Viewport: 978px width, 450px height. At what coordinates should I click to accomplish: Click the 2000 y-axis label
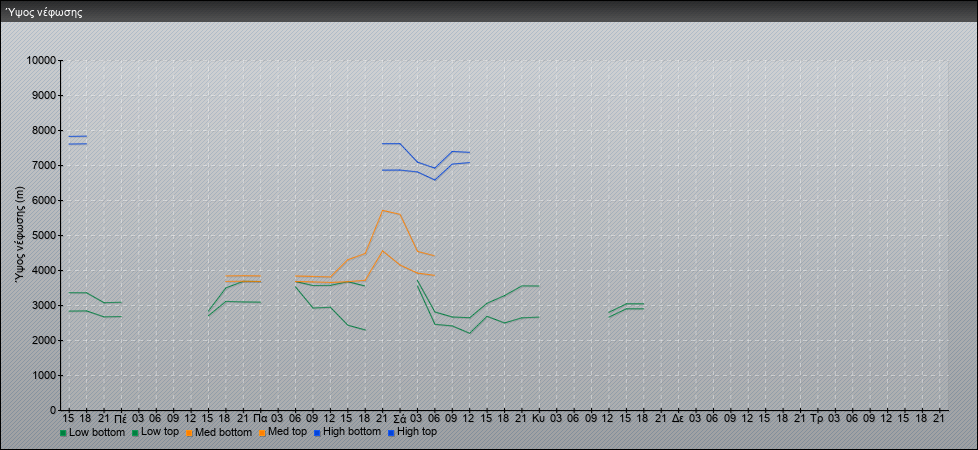click(44, 340)
